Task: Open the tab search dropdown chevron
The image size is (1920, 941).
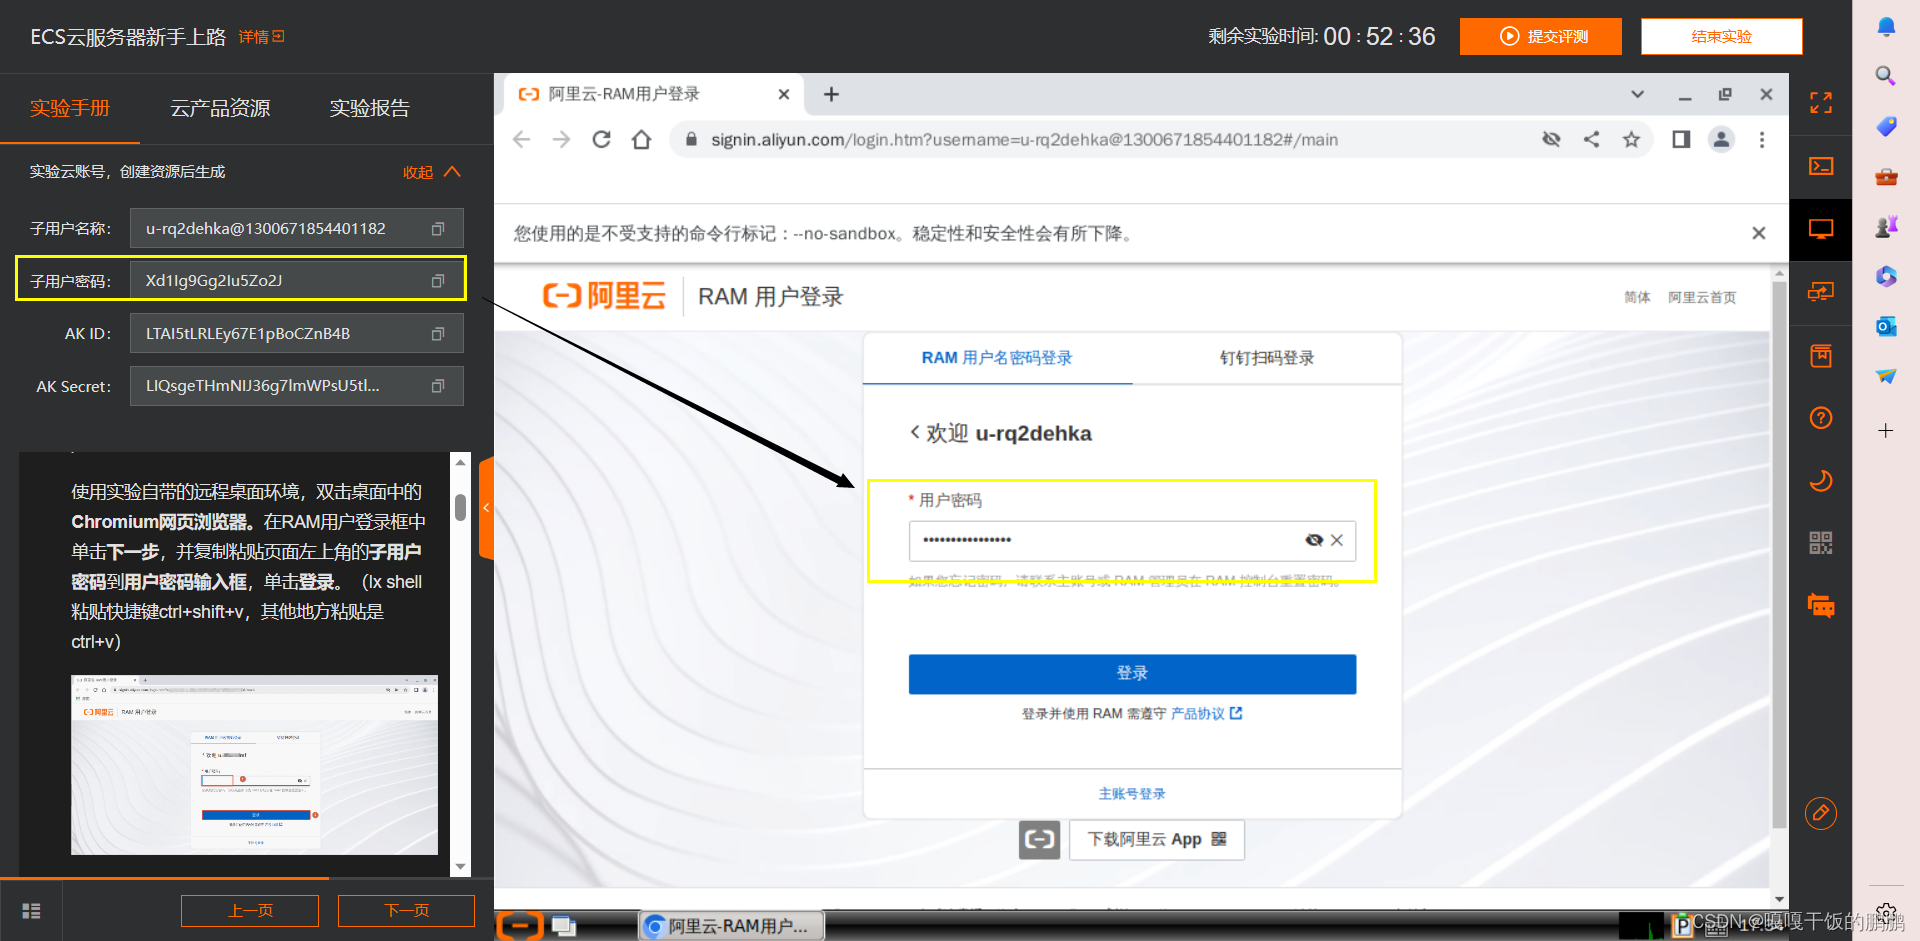Action: [x=1637, y=94]
